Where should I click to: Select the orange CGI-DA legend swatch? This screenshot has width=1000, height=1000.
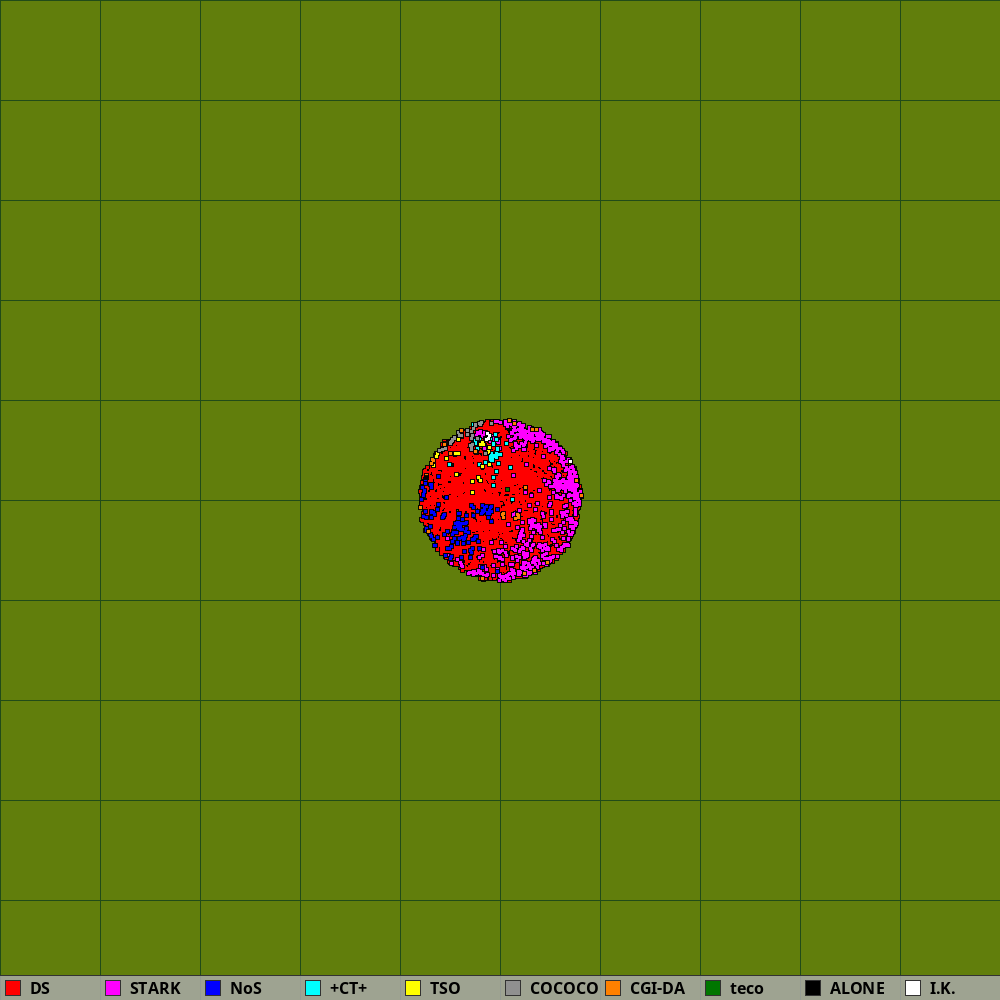(x=613, y=988)
